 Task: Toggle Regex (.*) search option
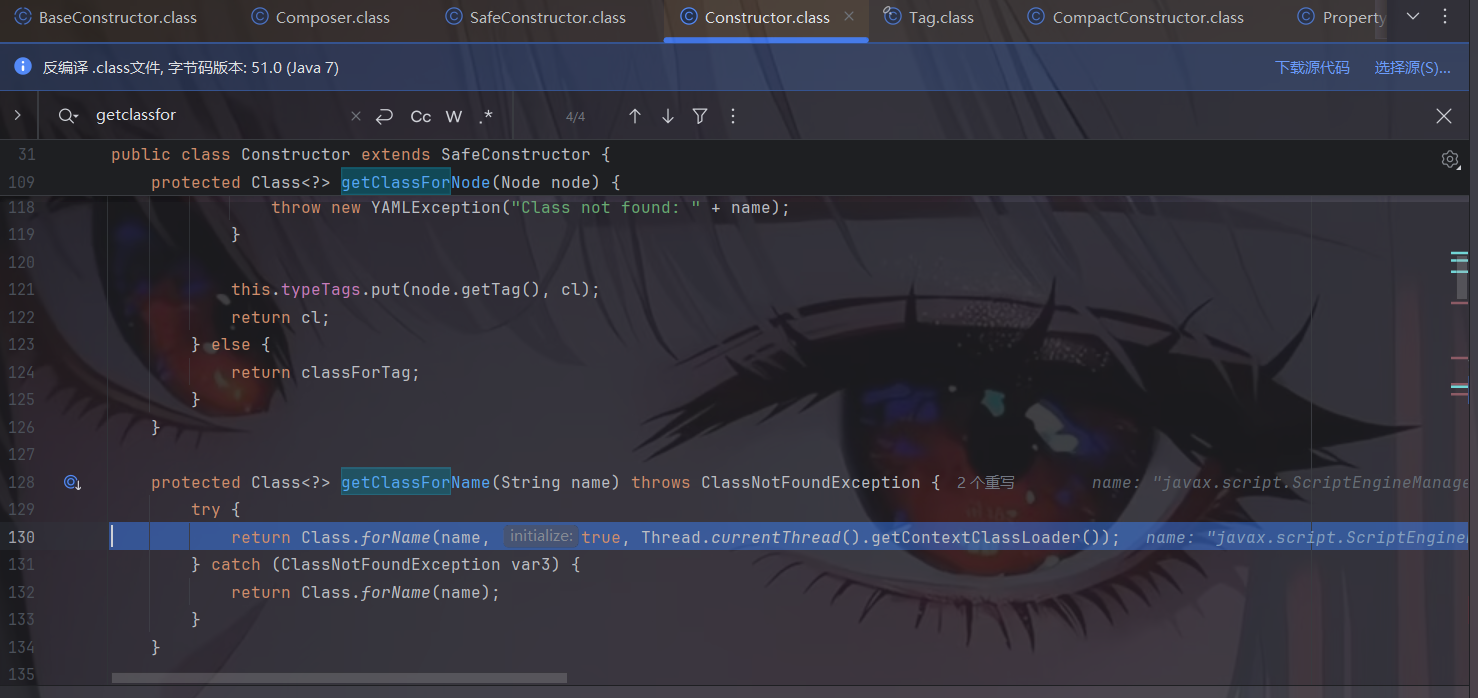coord(486,116)
